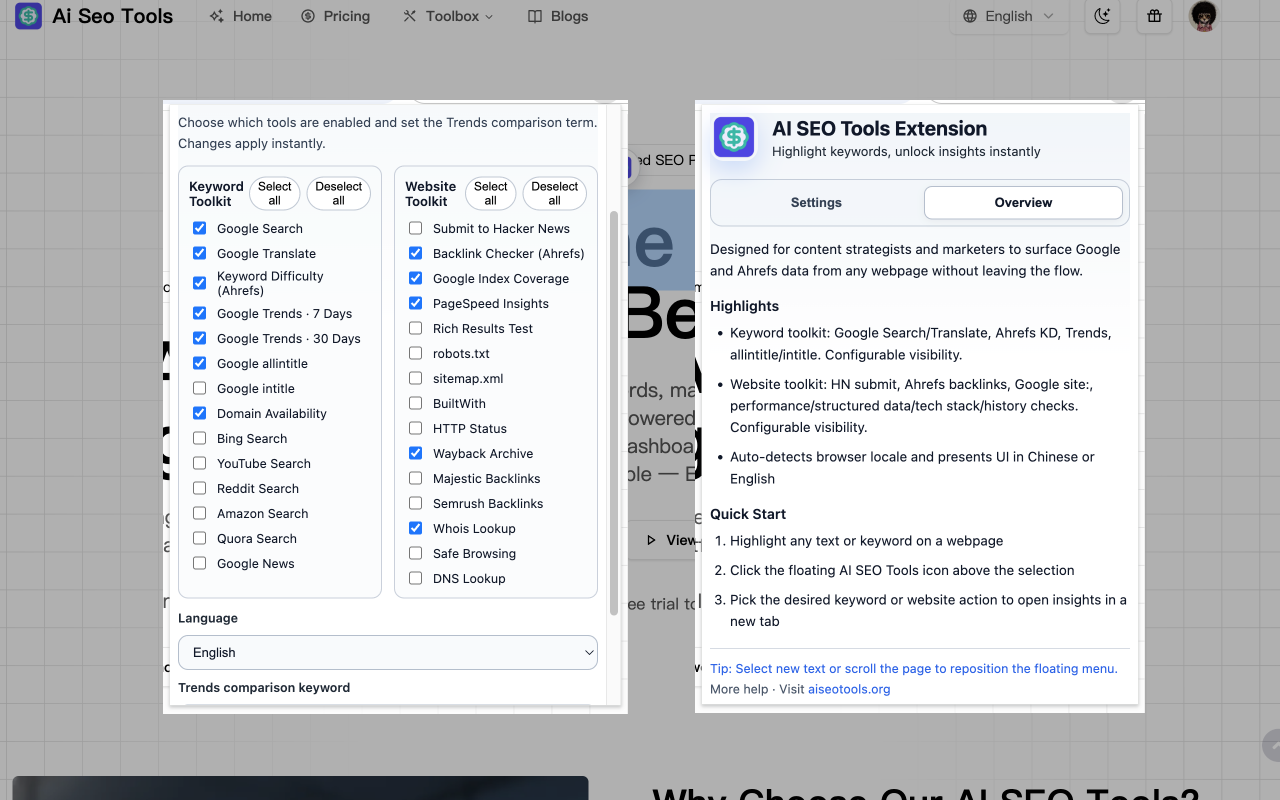
Task: Enable the robots.txt checkbox
Action: pyautogui.click(x=416, y=353)
